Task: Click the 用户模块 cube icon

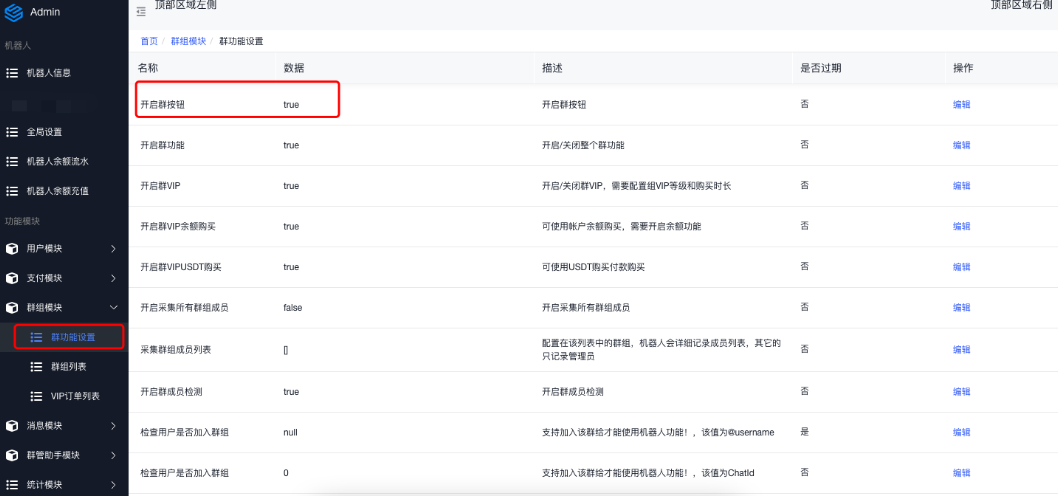Action: pyautogui.click(x=12, y=248)
